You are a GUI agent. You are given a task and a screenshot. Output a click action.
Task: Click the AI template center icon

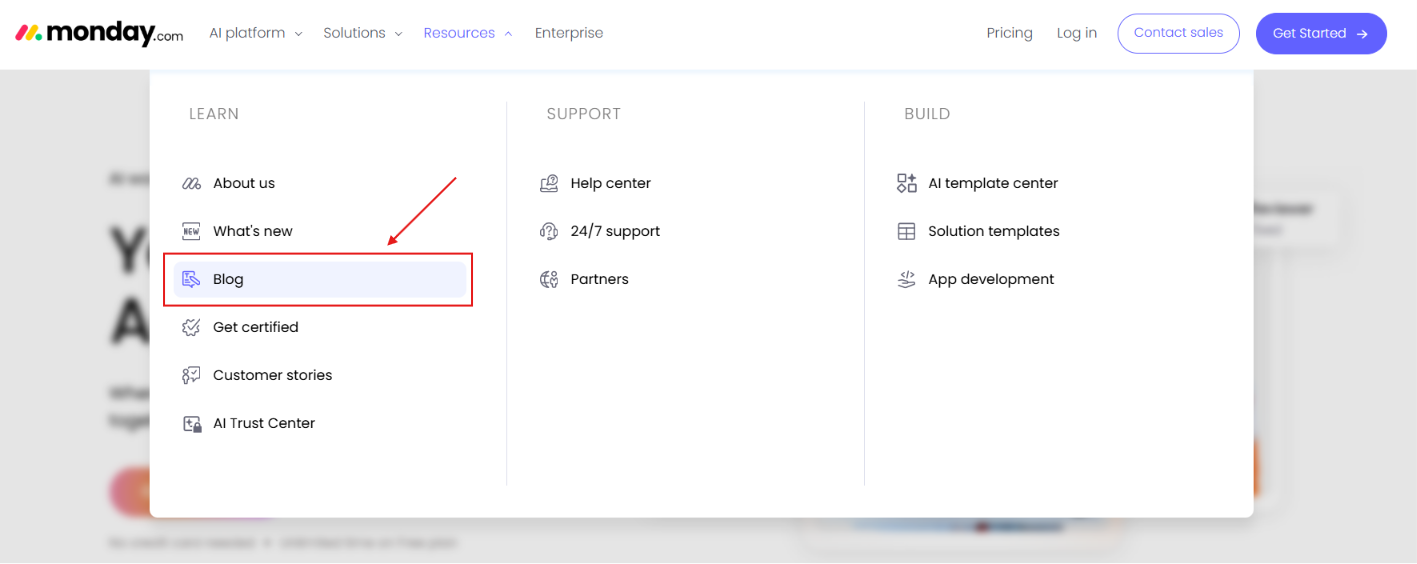pos(907,183)
